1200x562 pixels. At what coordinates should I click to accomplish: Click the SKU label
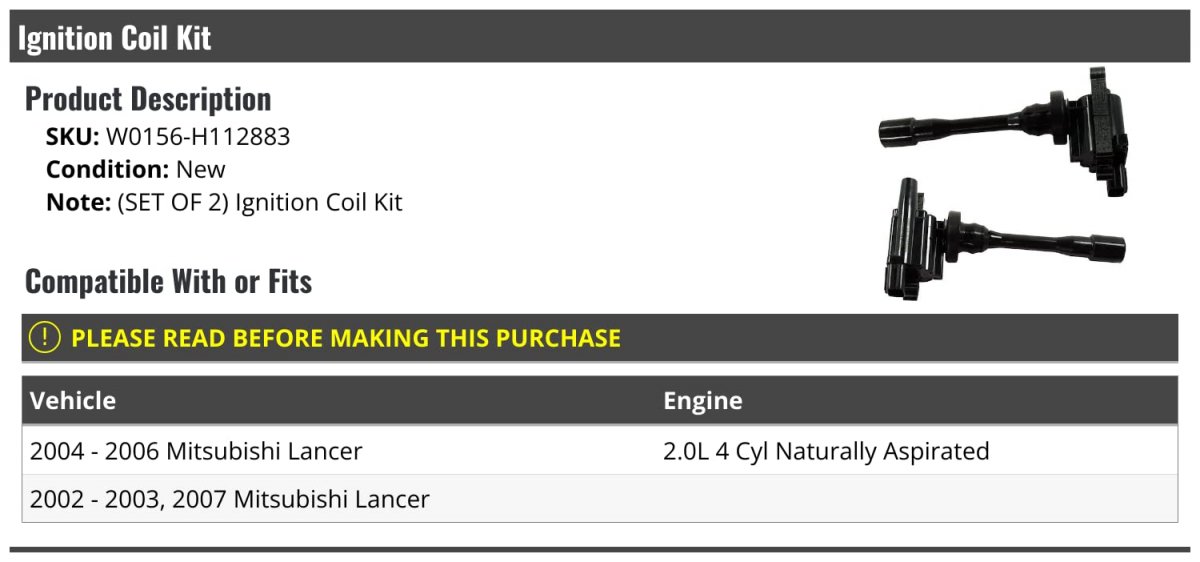tap(72, 137)
